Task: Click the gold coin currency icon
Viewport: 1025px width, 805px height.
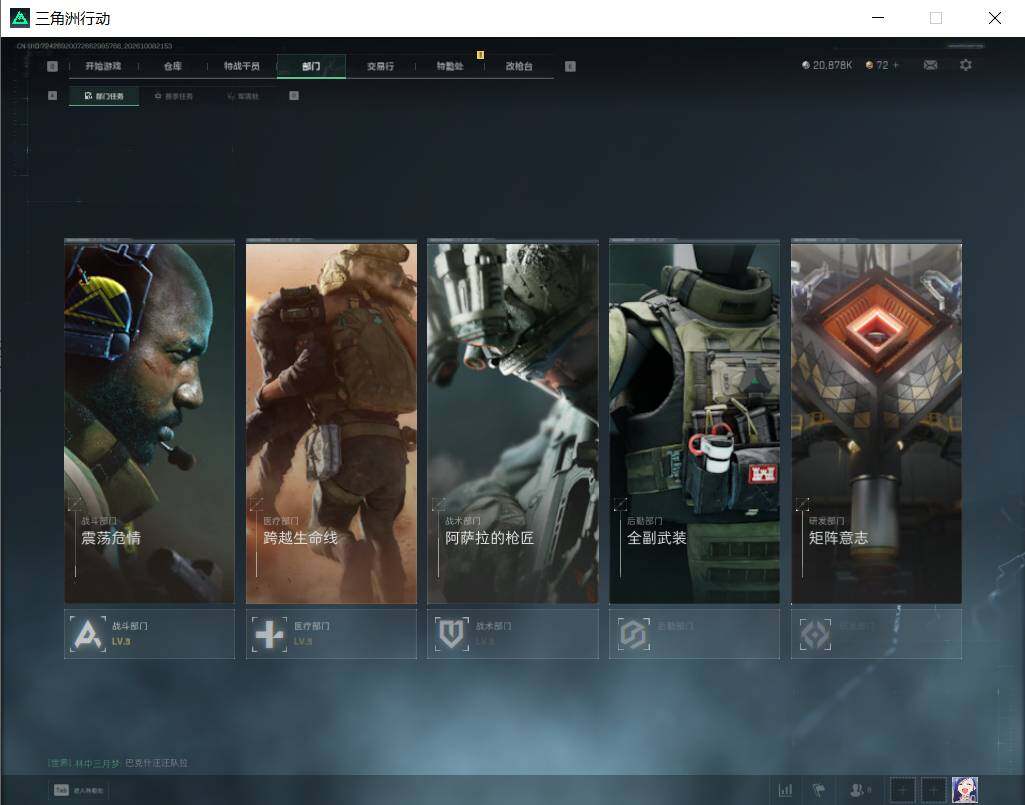Action: pyautogui.click(x=869, y=65)
